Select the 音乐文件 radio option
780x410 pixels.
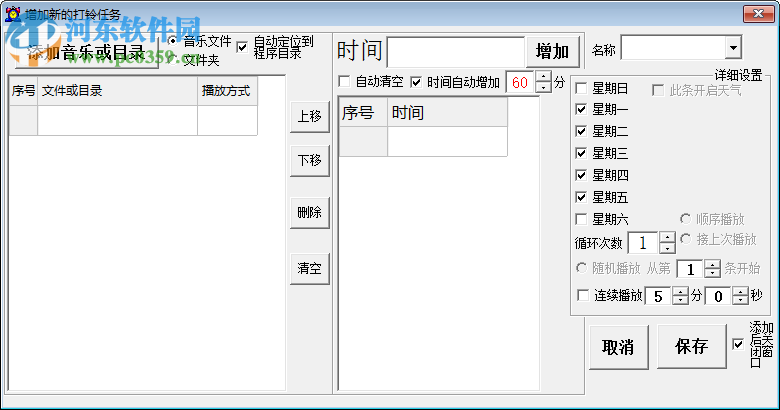pyautogui.click(x=173, y=41)
